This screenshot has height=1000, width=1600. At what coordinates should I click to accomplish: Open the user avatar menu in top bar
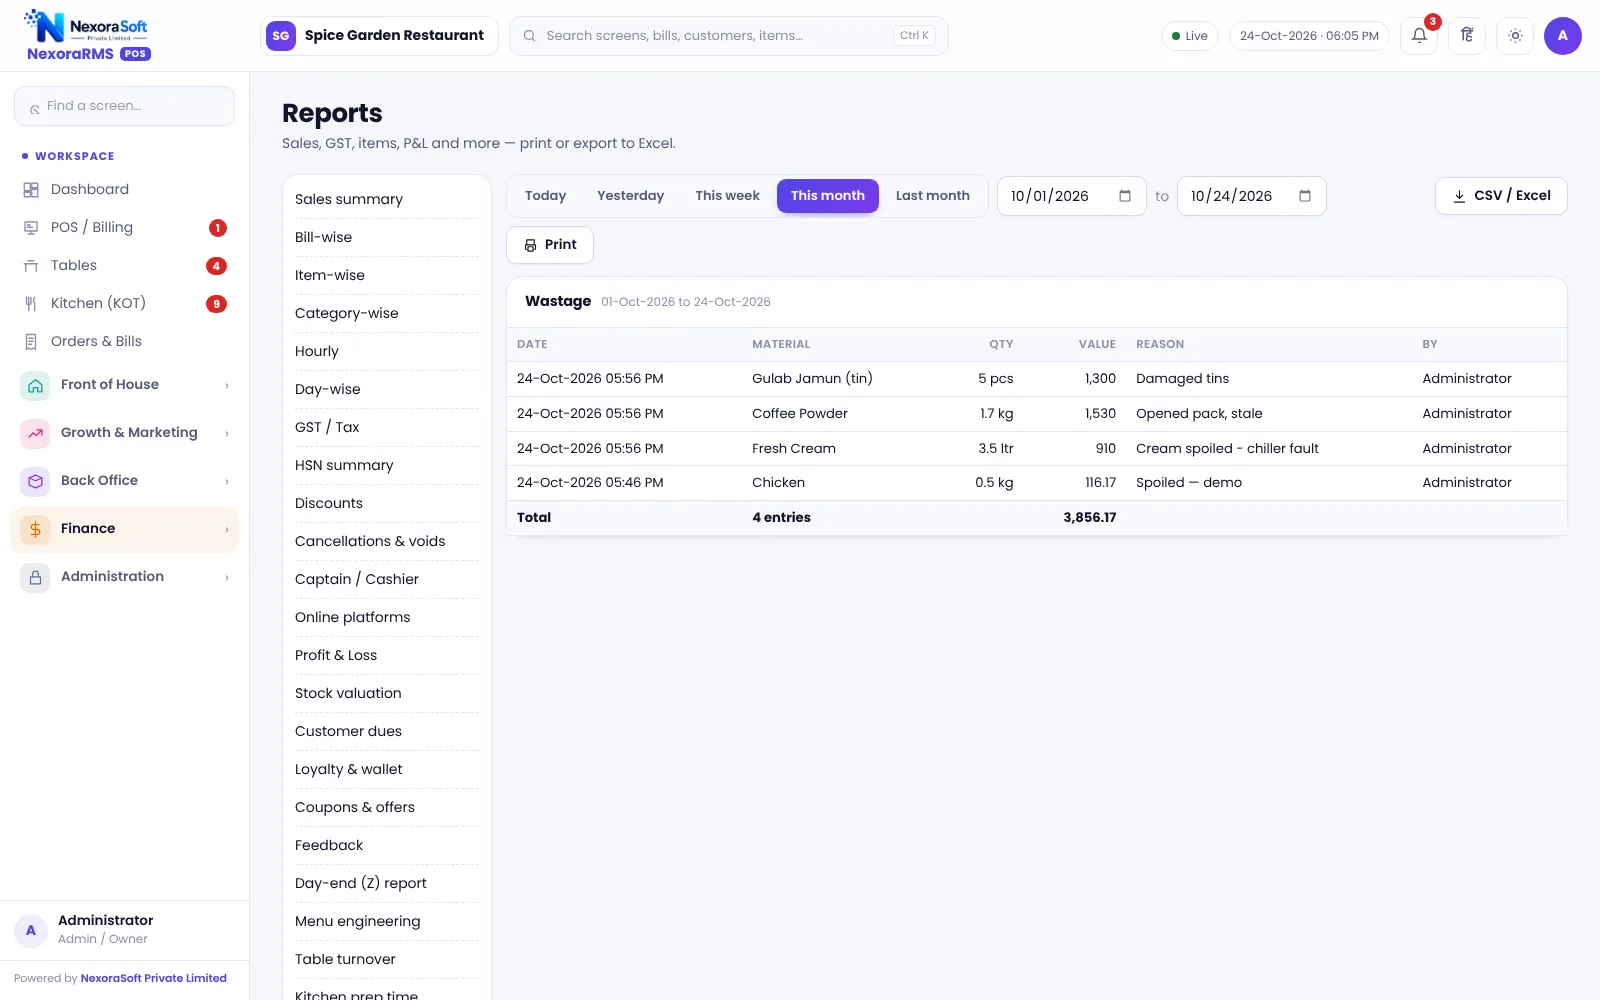[x=1562, y=36]
